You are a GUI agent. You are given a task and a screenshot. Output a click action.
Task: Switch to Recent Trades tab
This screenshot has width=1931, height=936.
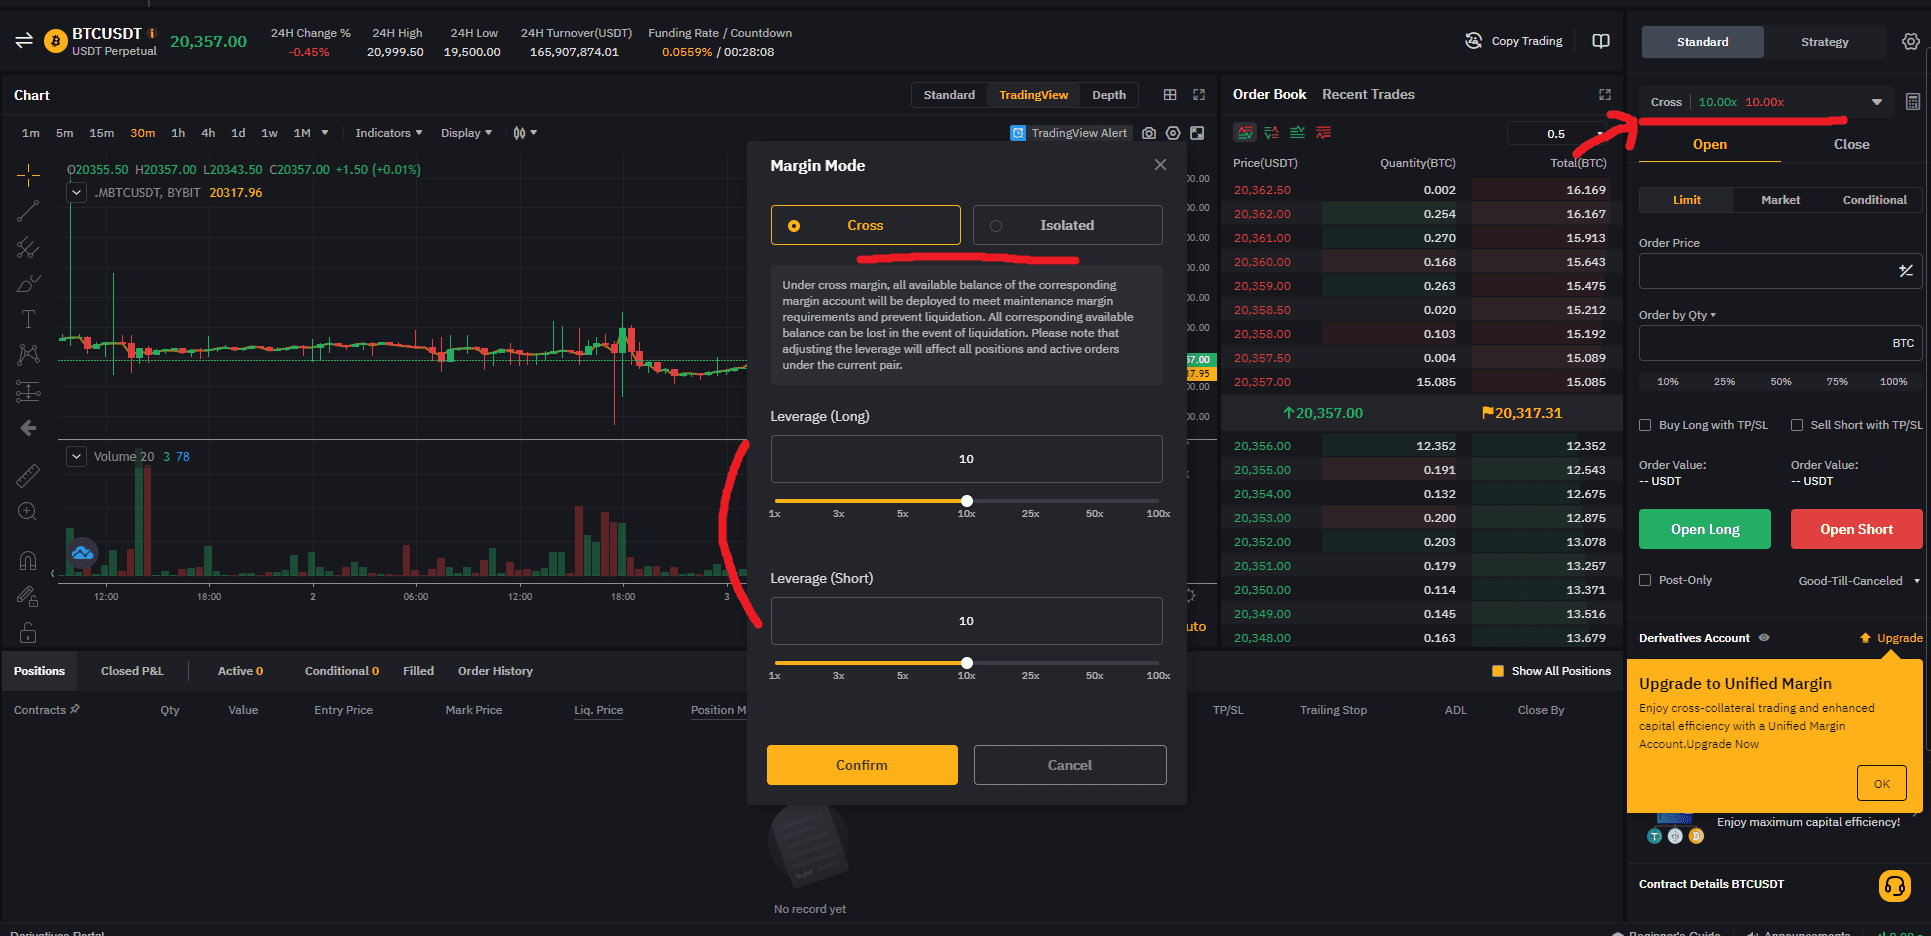(x=1368, y=95)
